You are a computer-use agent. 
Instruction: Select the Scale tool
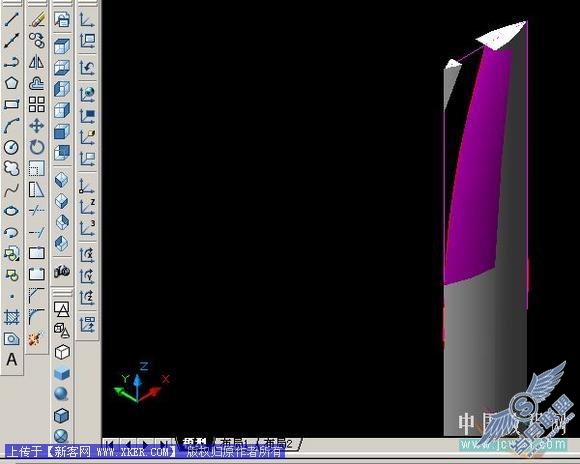37,169
